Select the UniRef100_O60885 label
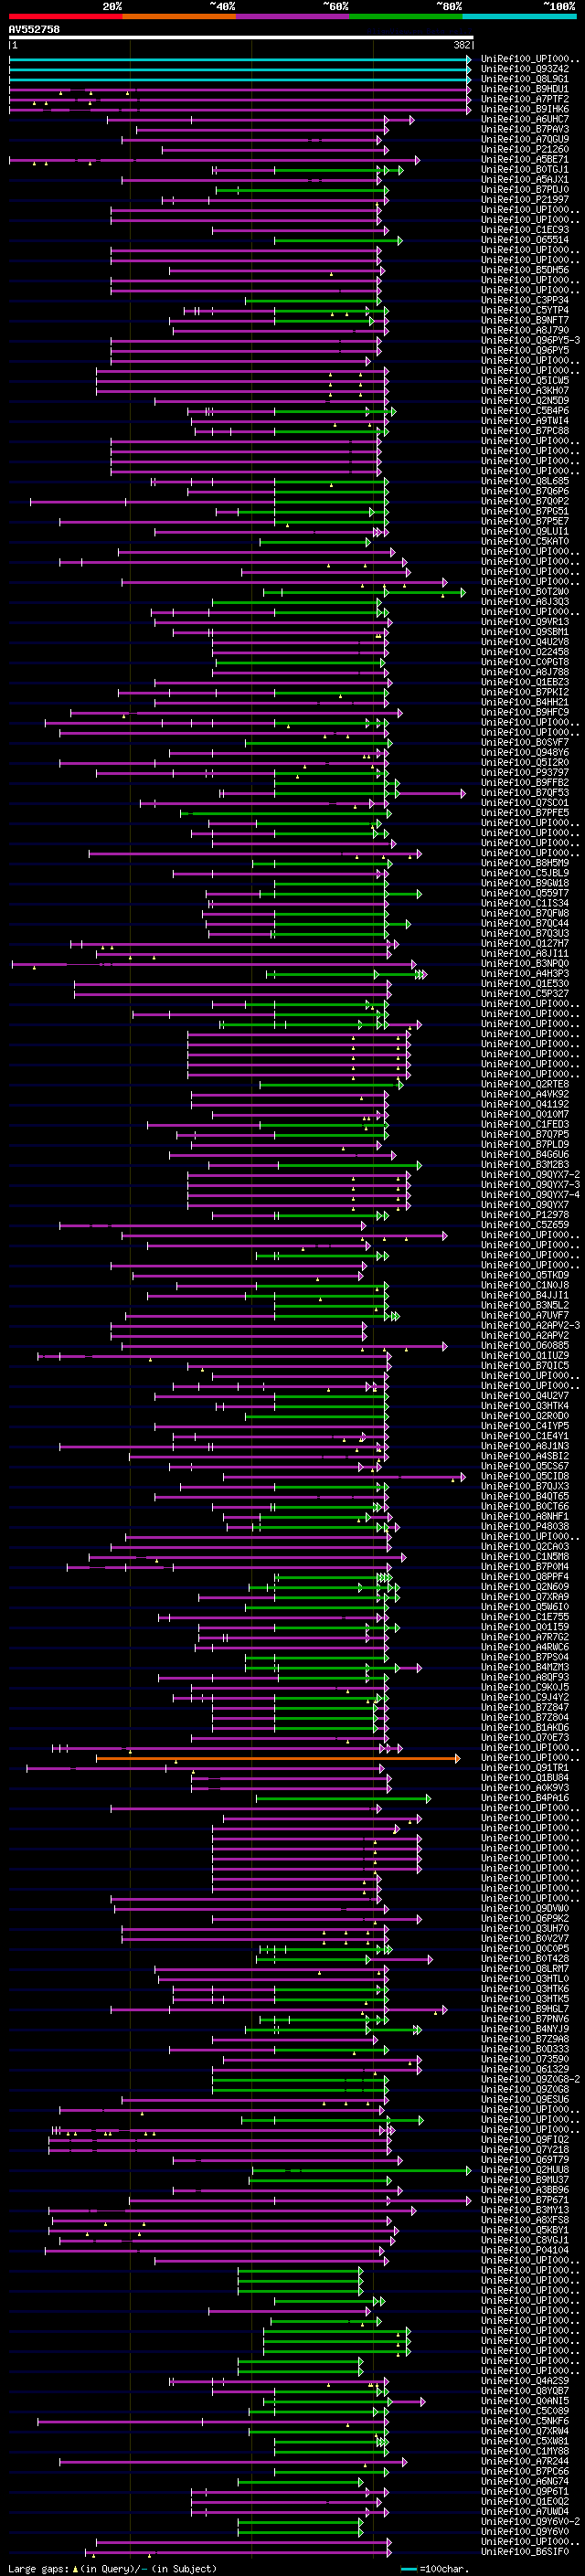The height and width of the screenshot is (2576, 585). coord(525,1345)
